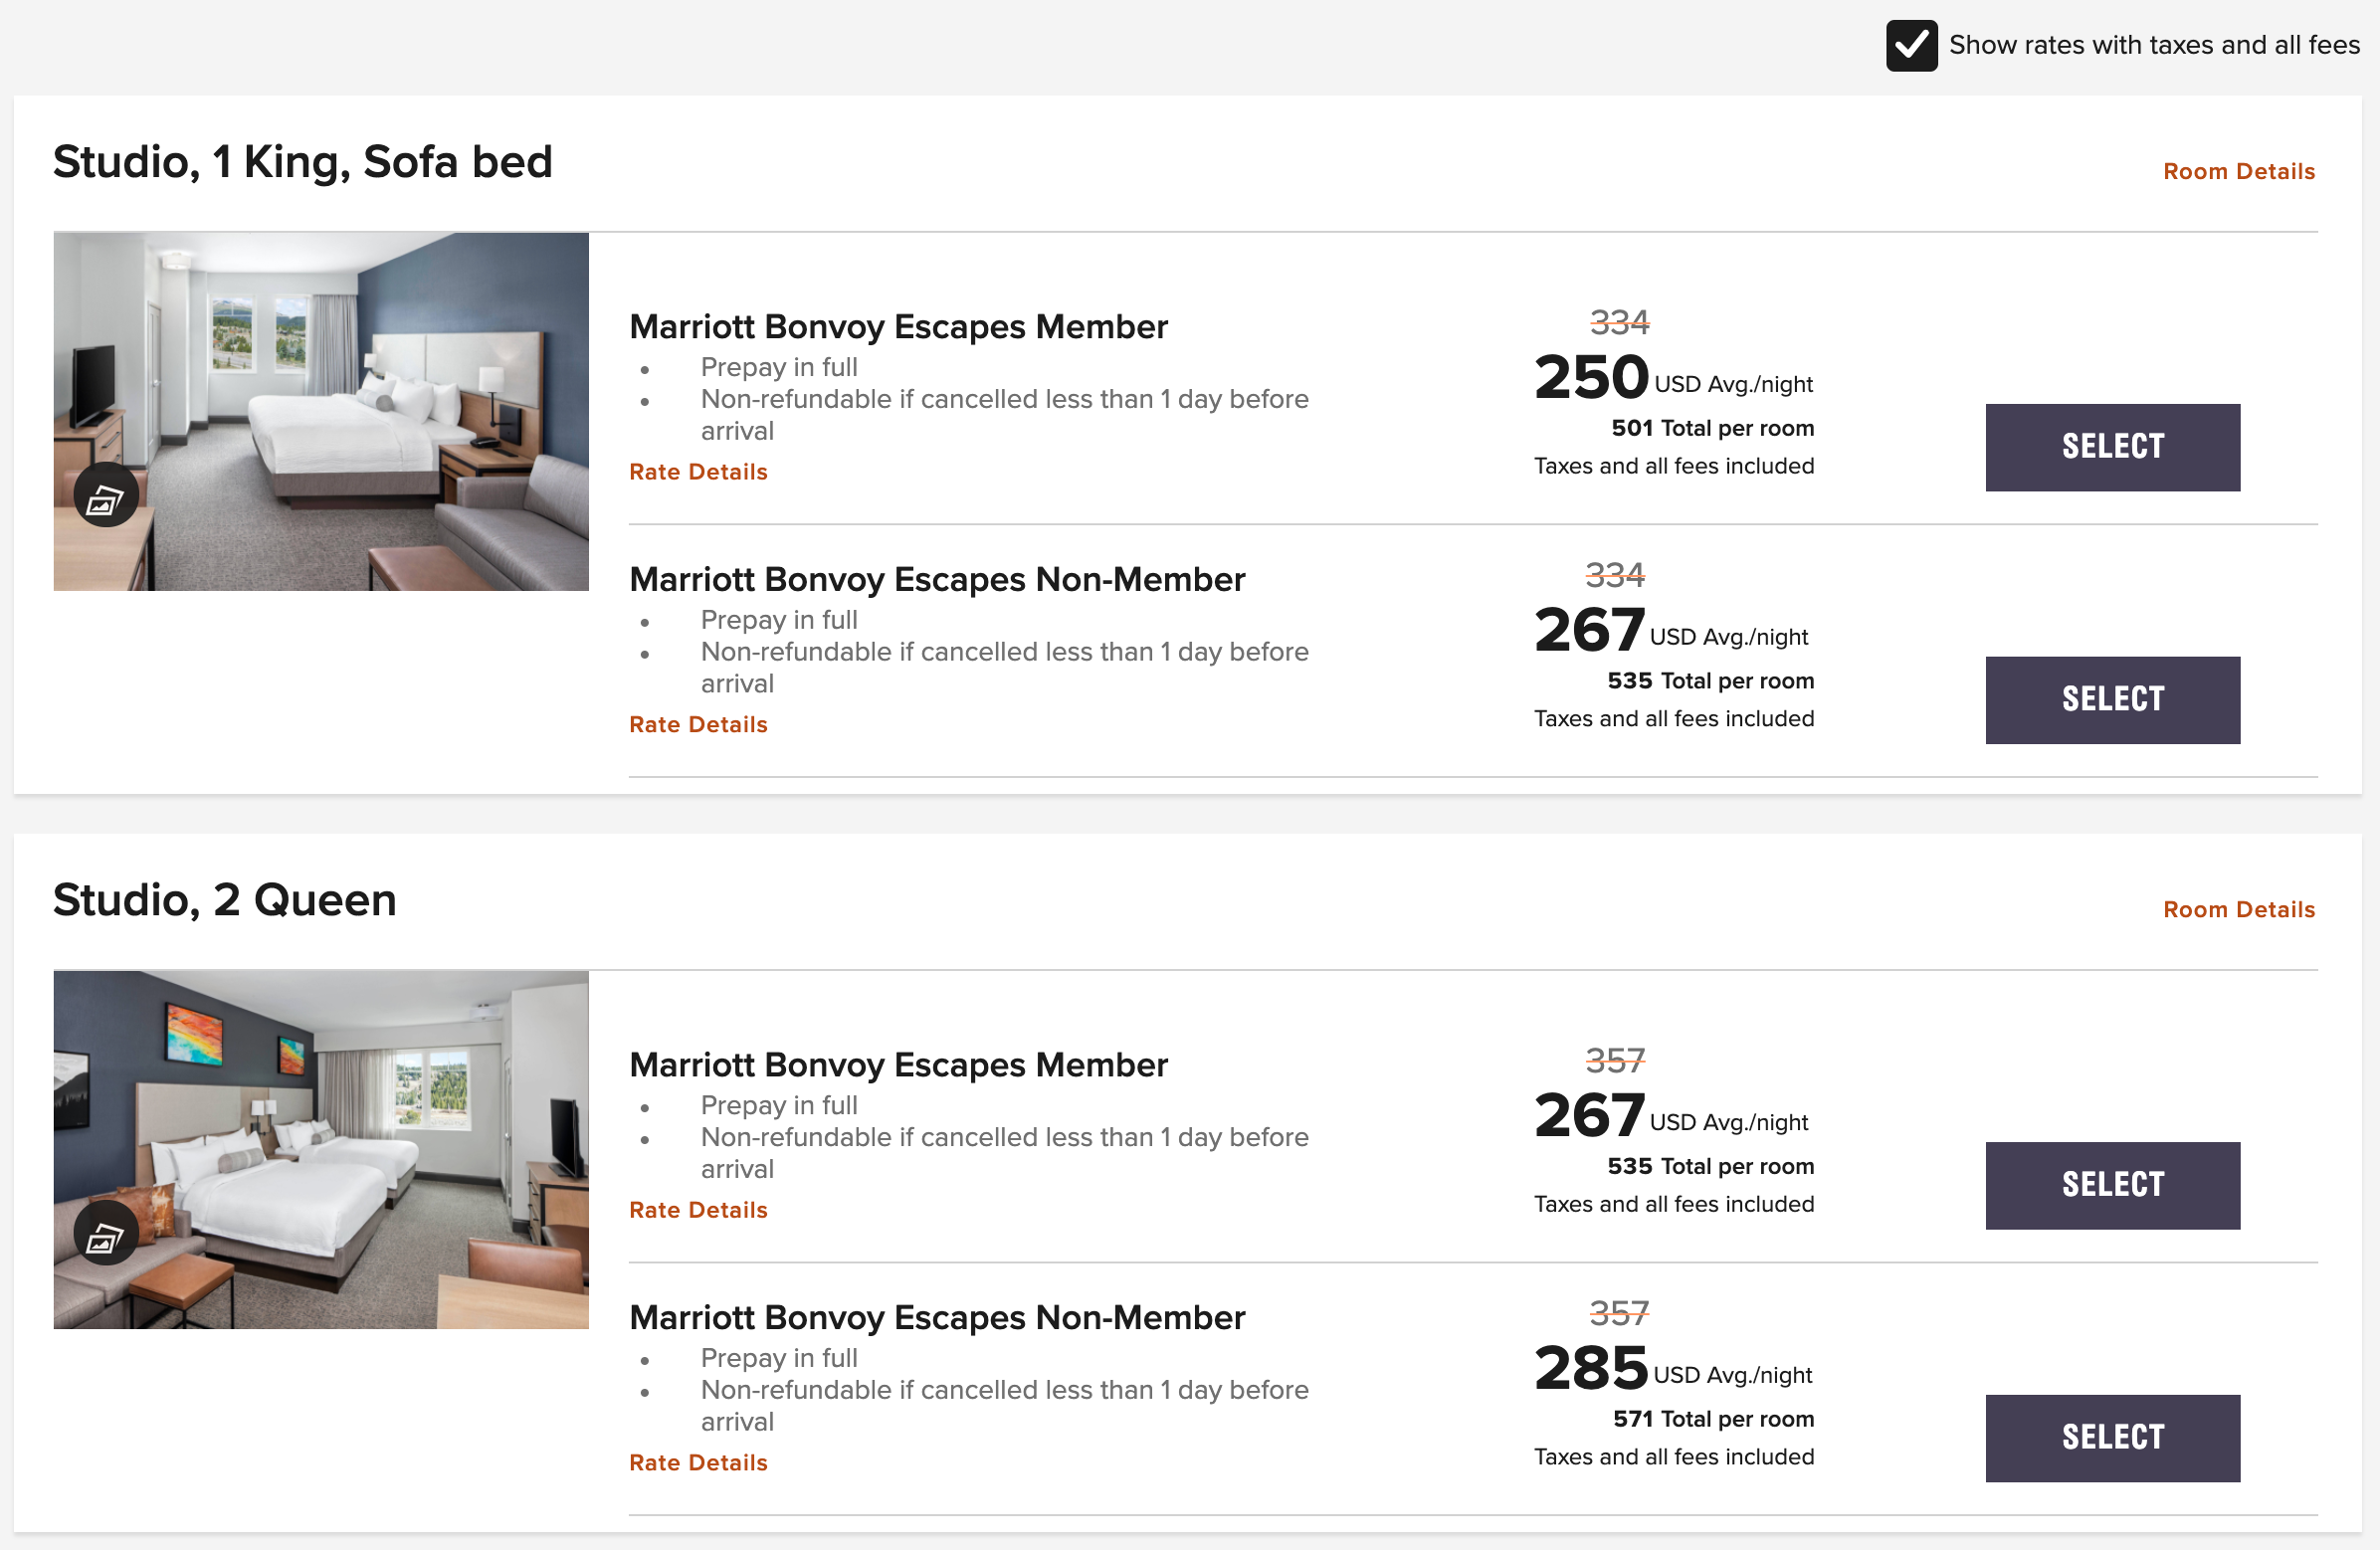This screenshot has height=1550, width=2380.
Task: Select the 285 USD Non-Member rate 2 Queen
Action: coord(2112,1438)
